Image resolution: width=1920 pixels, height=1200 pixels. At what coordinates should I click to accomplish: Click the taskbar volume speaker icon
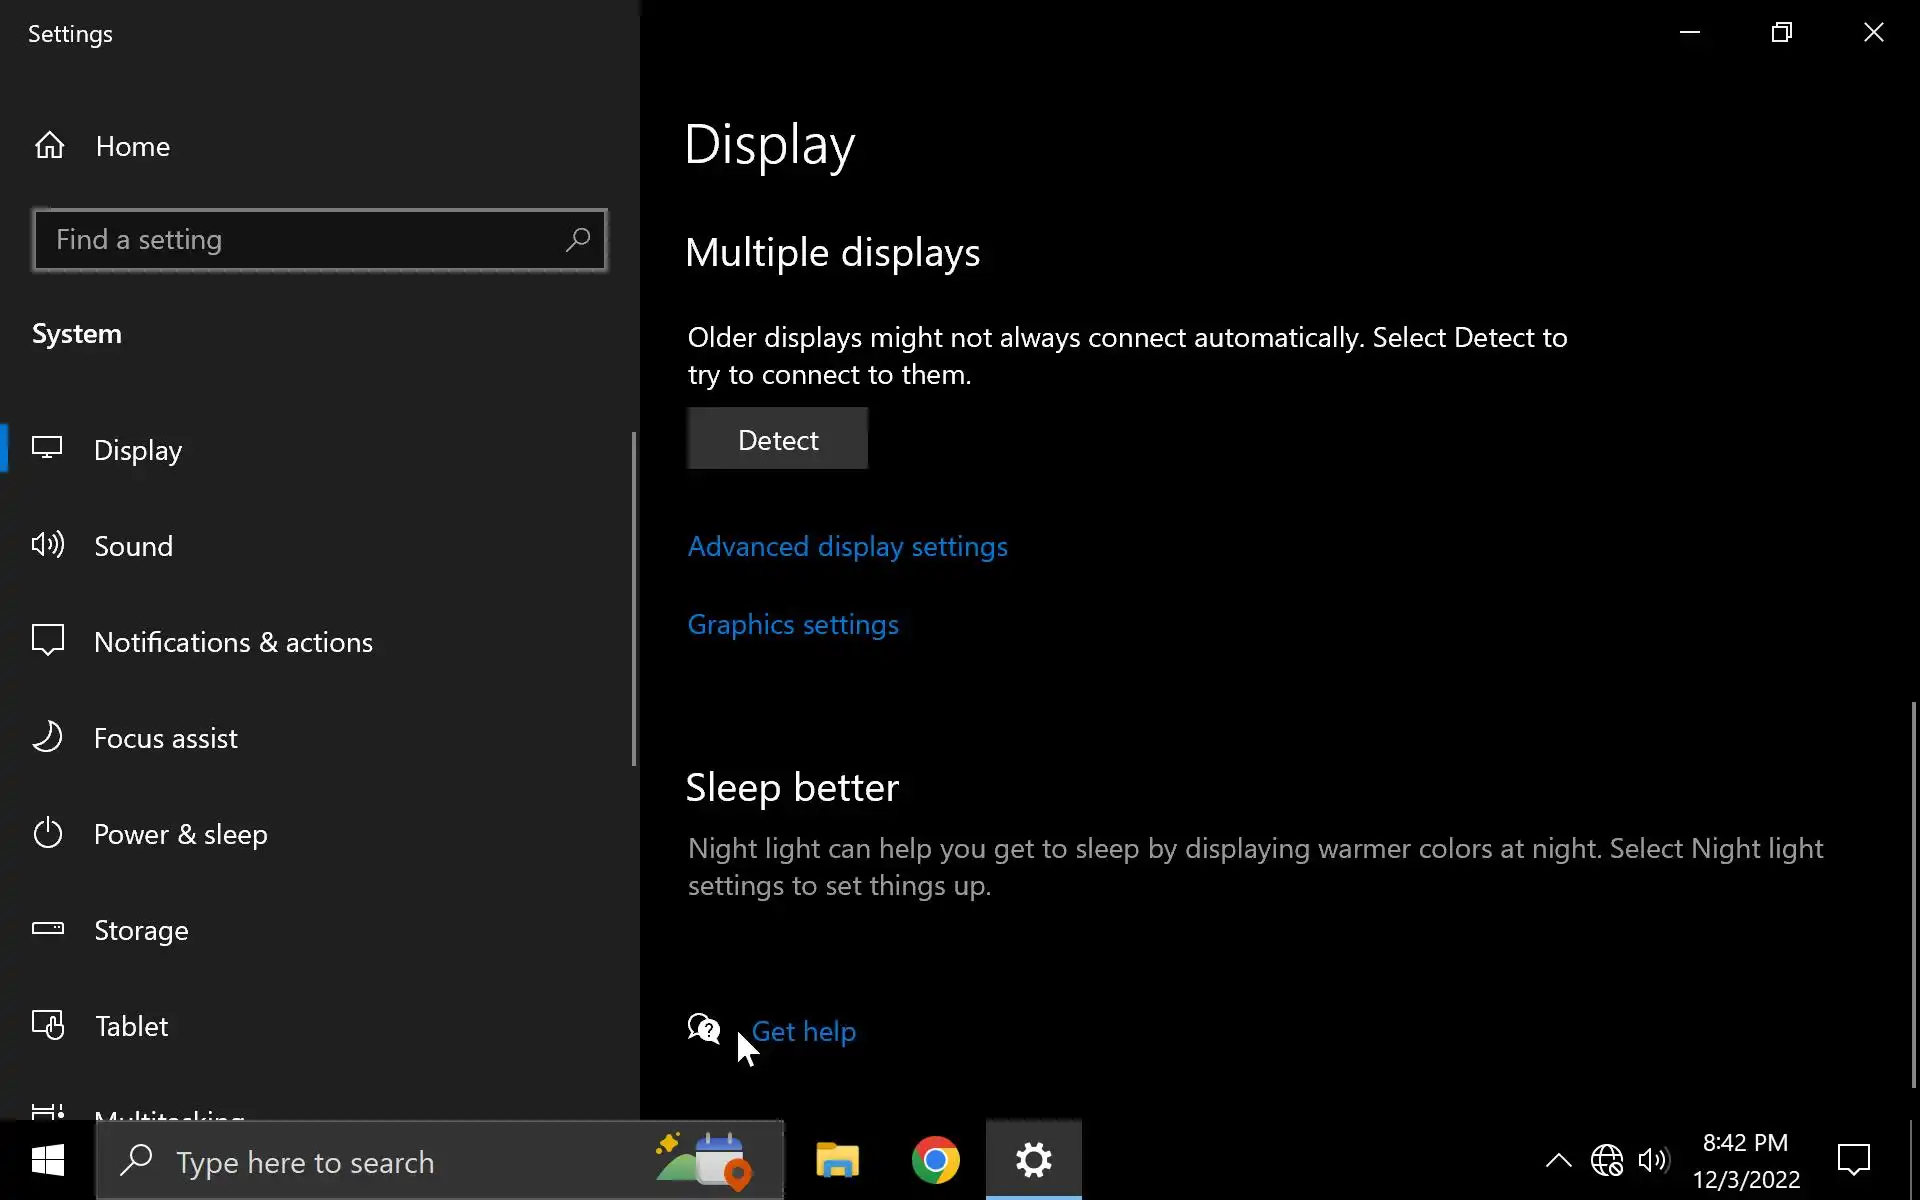click(1653, 1160)
